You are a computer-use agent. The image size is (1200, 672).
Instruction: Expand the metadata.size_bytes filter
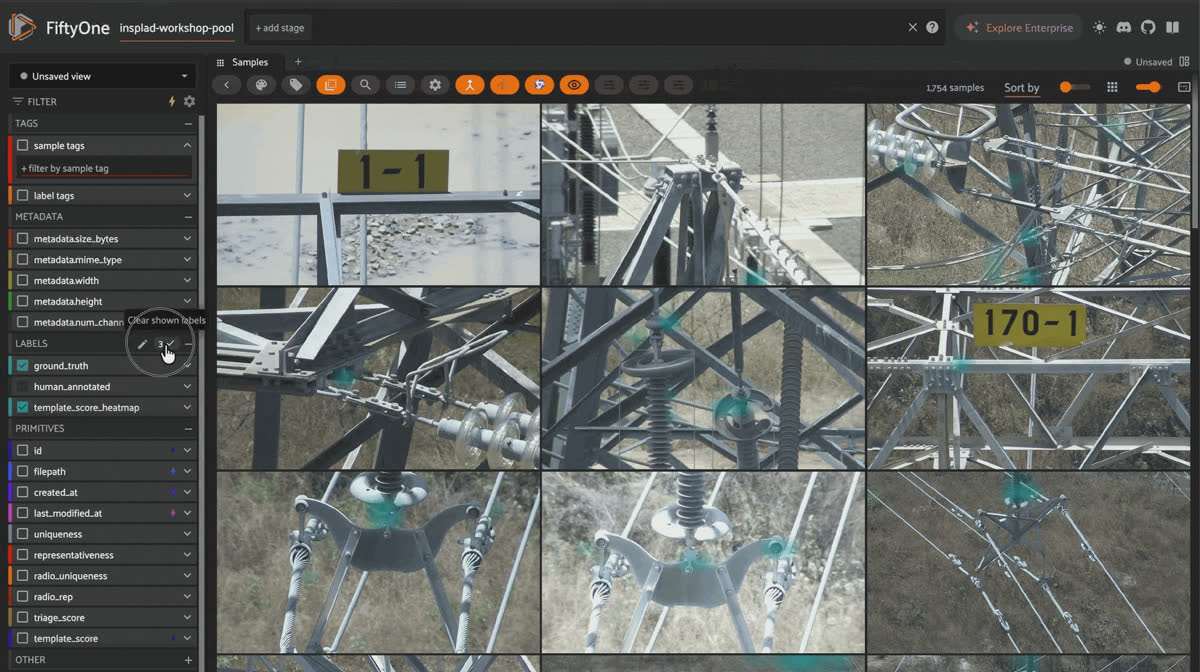click(187, 239)
